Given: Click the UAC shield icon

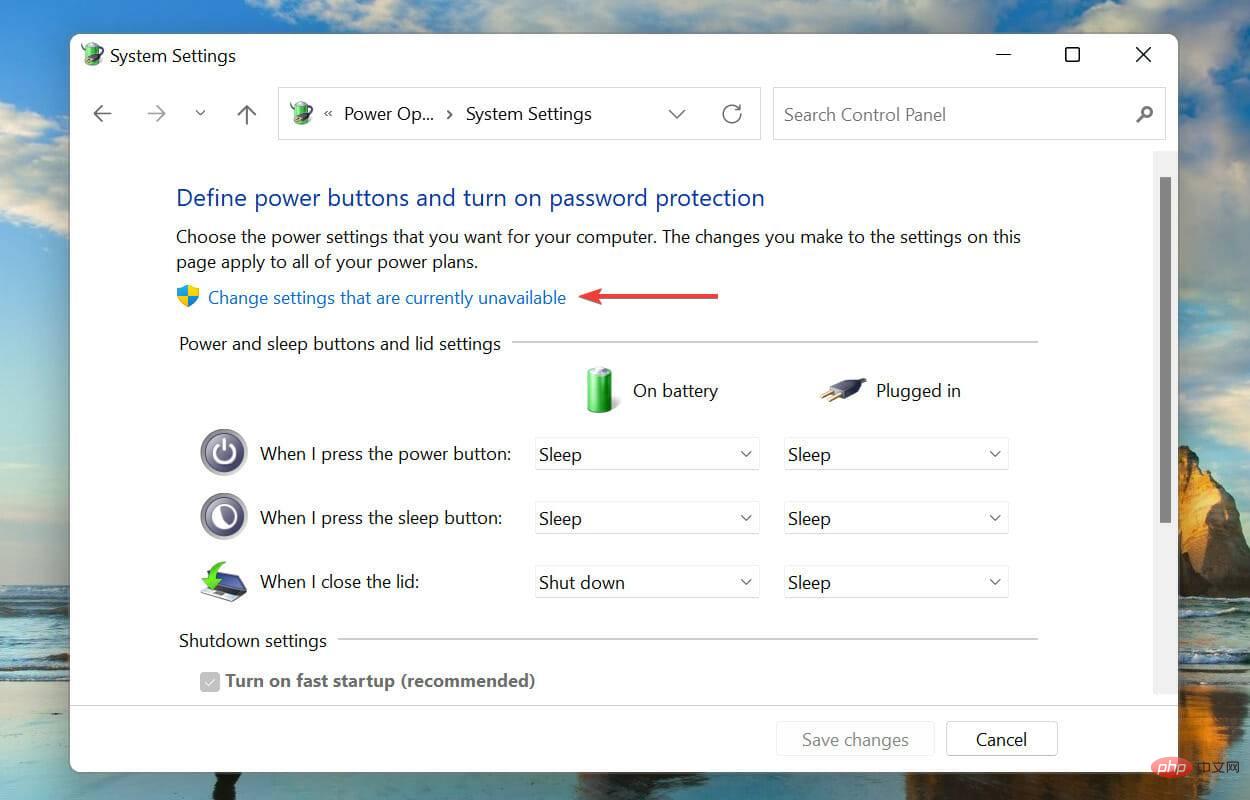Looking at the screenshot, I should pos(187,296).
